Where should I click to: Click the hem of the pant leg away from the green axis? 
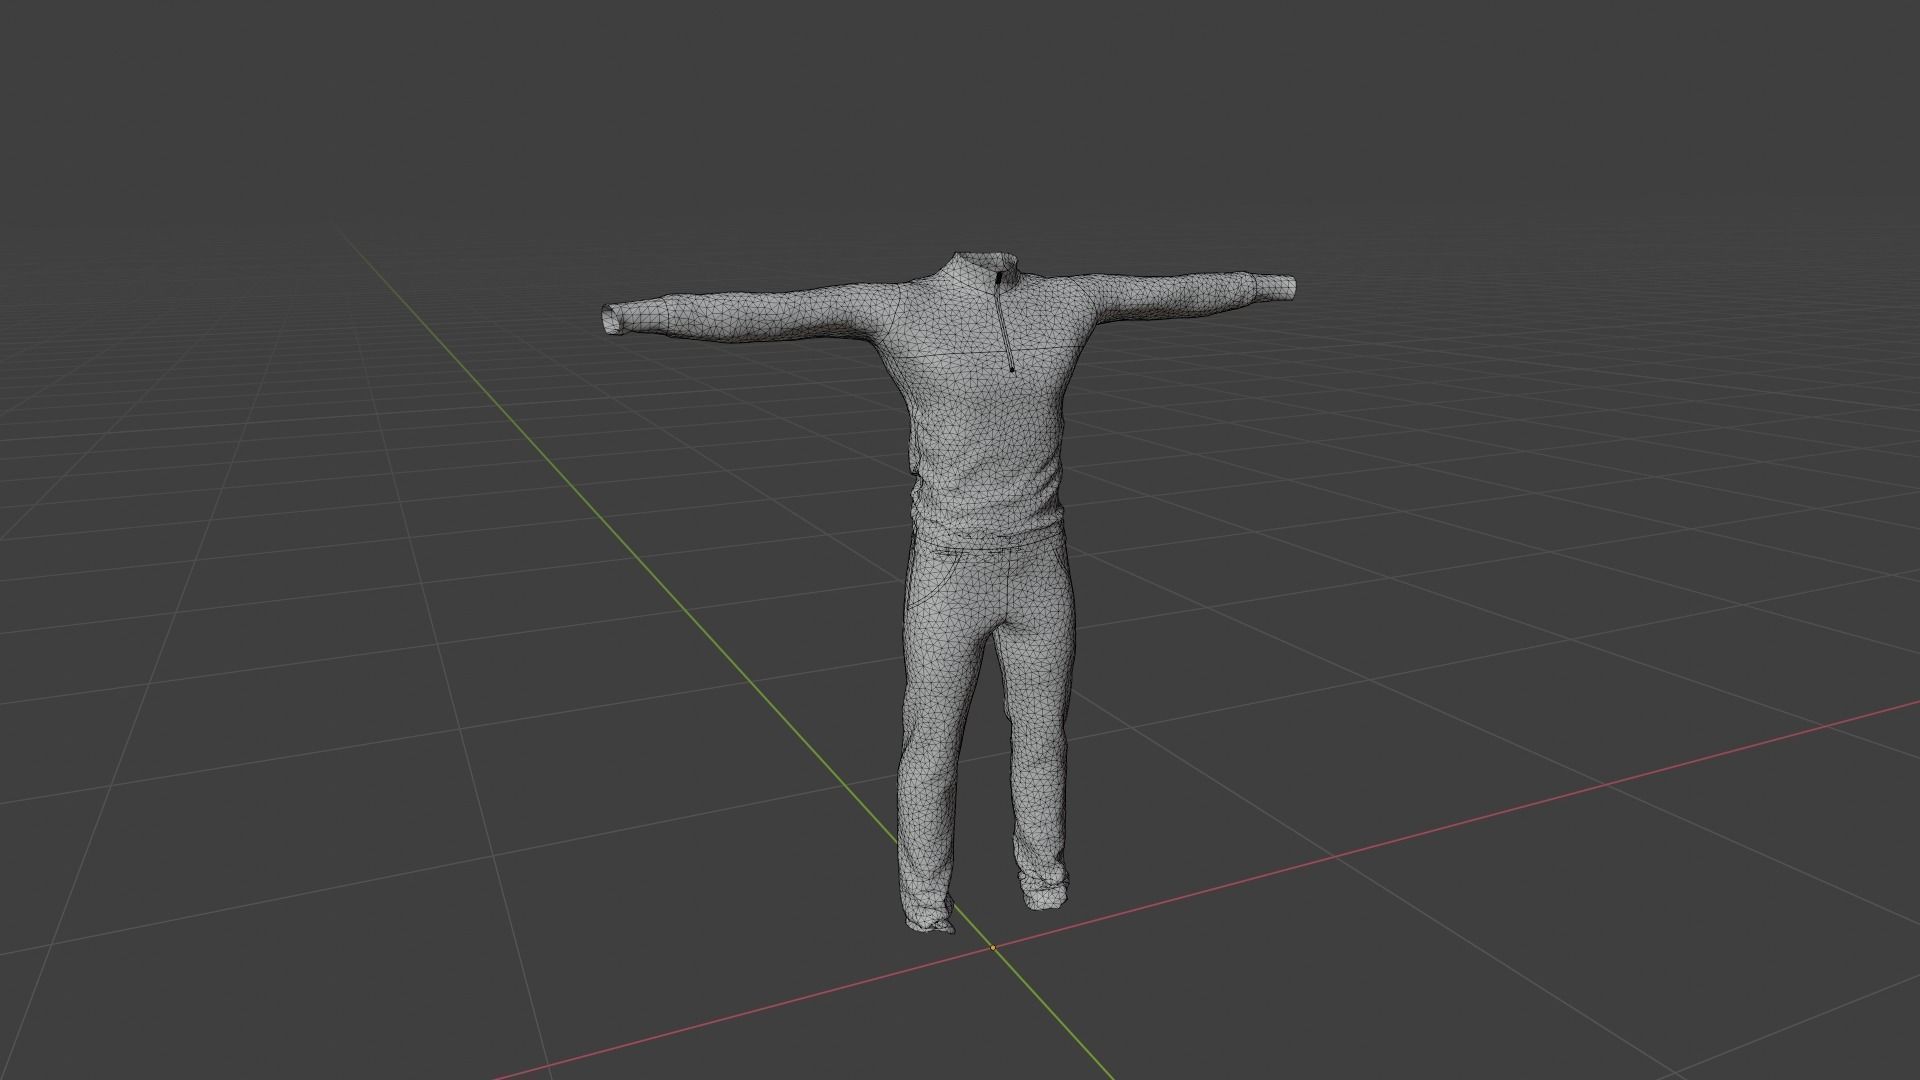(1047, 892)
